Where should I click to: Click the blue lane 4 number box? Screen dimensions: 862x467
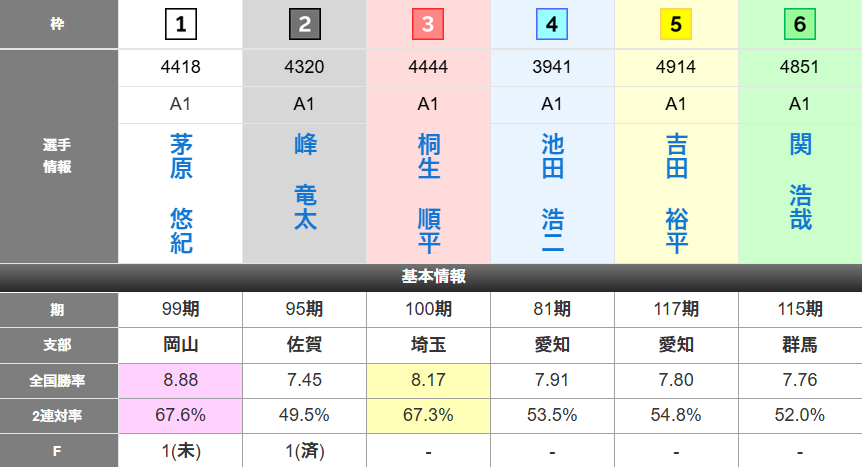coord(552,24)
